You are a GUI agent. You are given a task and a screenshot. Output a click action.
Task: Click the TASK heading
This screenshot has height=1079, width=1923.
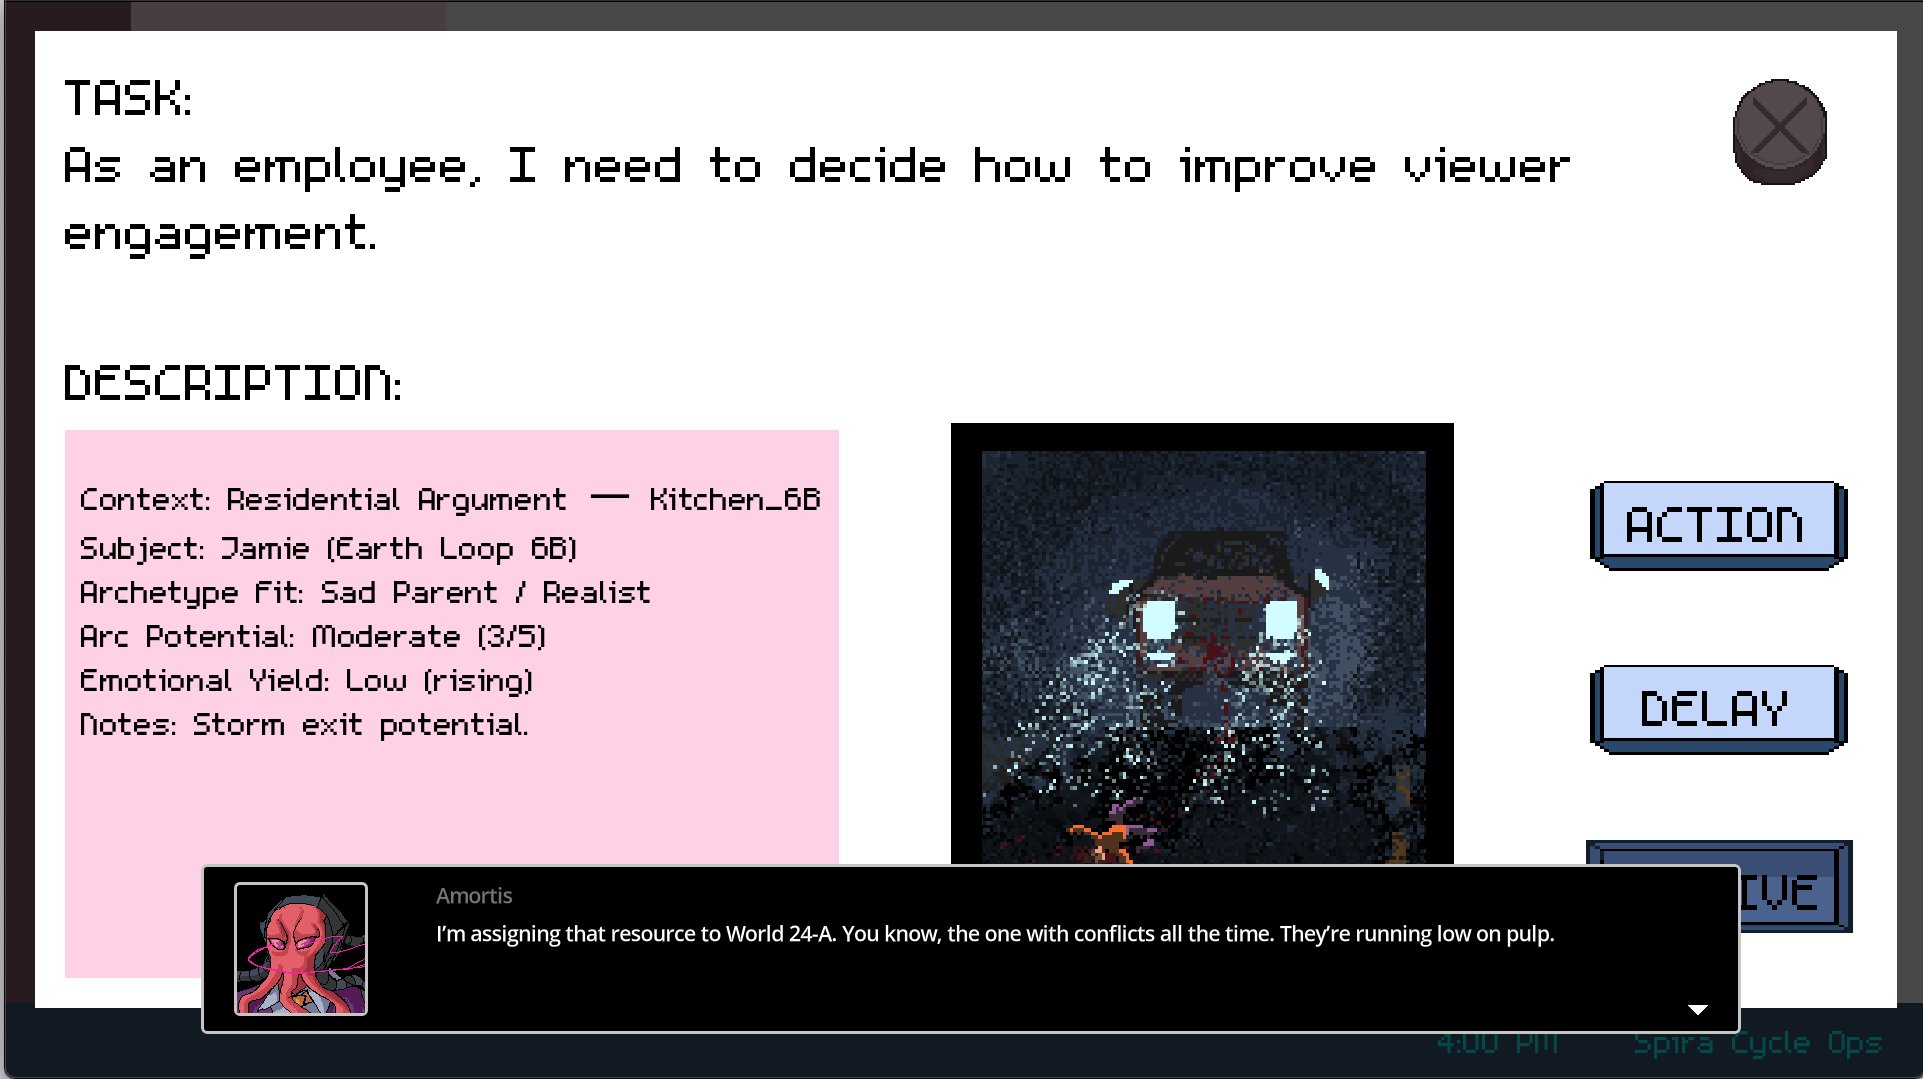click(x=128, y=99)
